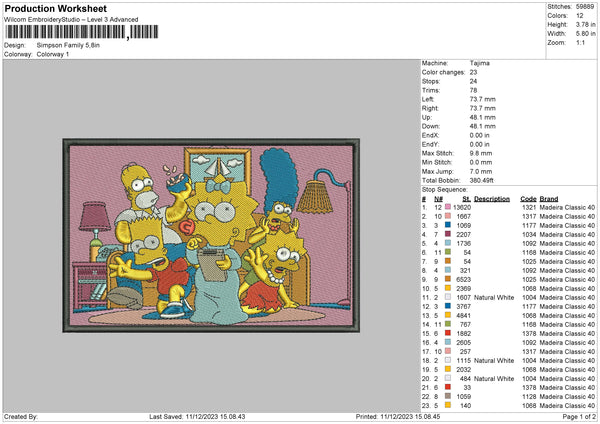Click the "Stop Sequence:" heading
Viewport: 600px width, 424px height.
point(445,190)
